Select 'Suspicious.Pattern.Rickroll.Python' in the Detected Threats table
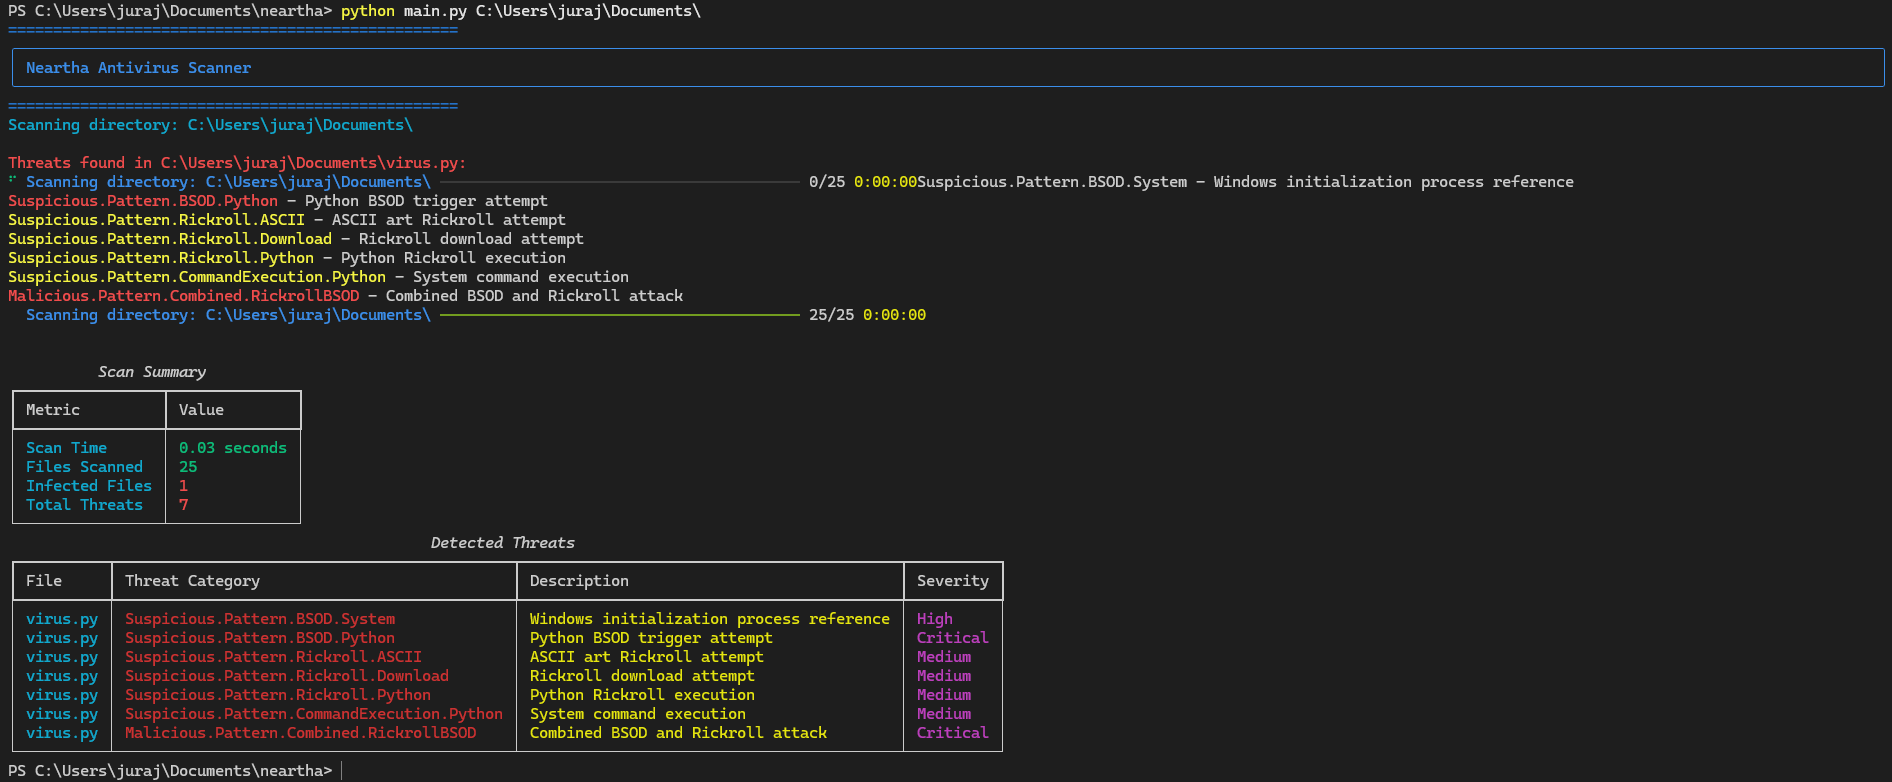This screenshot has height=782, width=1892. 278,695
